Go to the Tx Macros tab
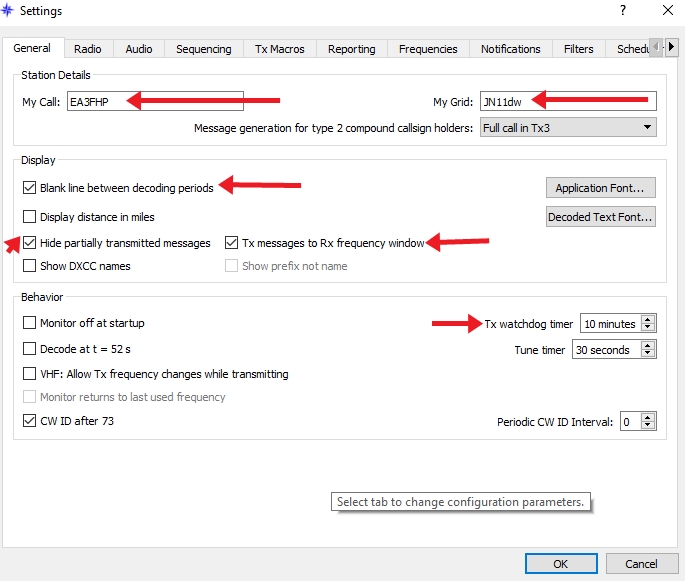685x581 pixels. coord(280,49)
